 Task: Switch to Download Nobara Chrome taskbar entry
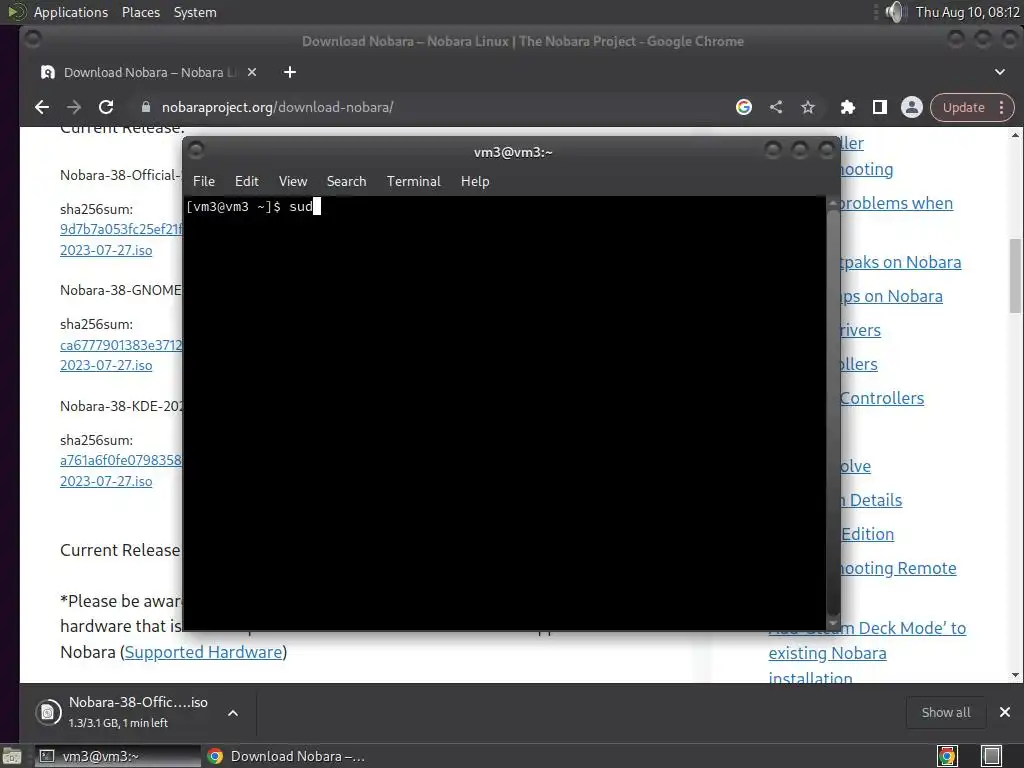286,756
